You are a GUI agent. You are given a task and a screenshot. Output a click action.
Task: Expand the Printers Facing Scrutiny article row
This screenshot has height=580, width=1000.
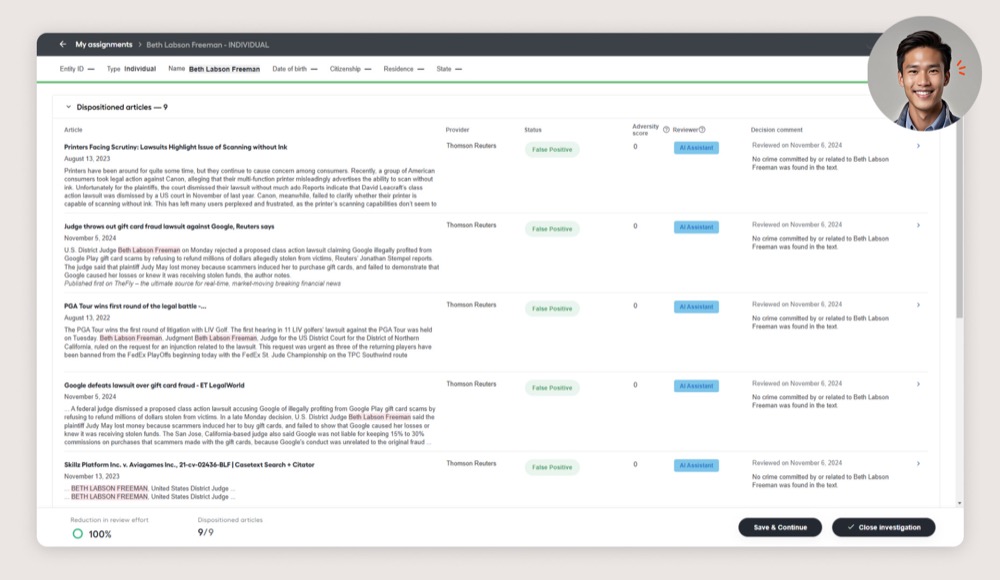918,146
